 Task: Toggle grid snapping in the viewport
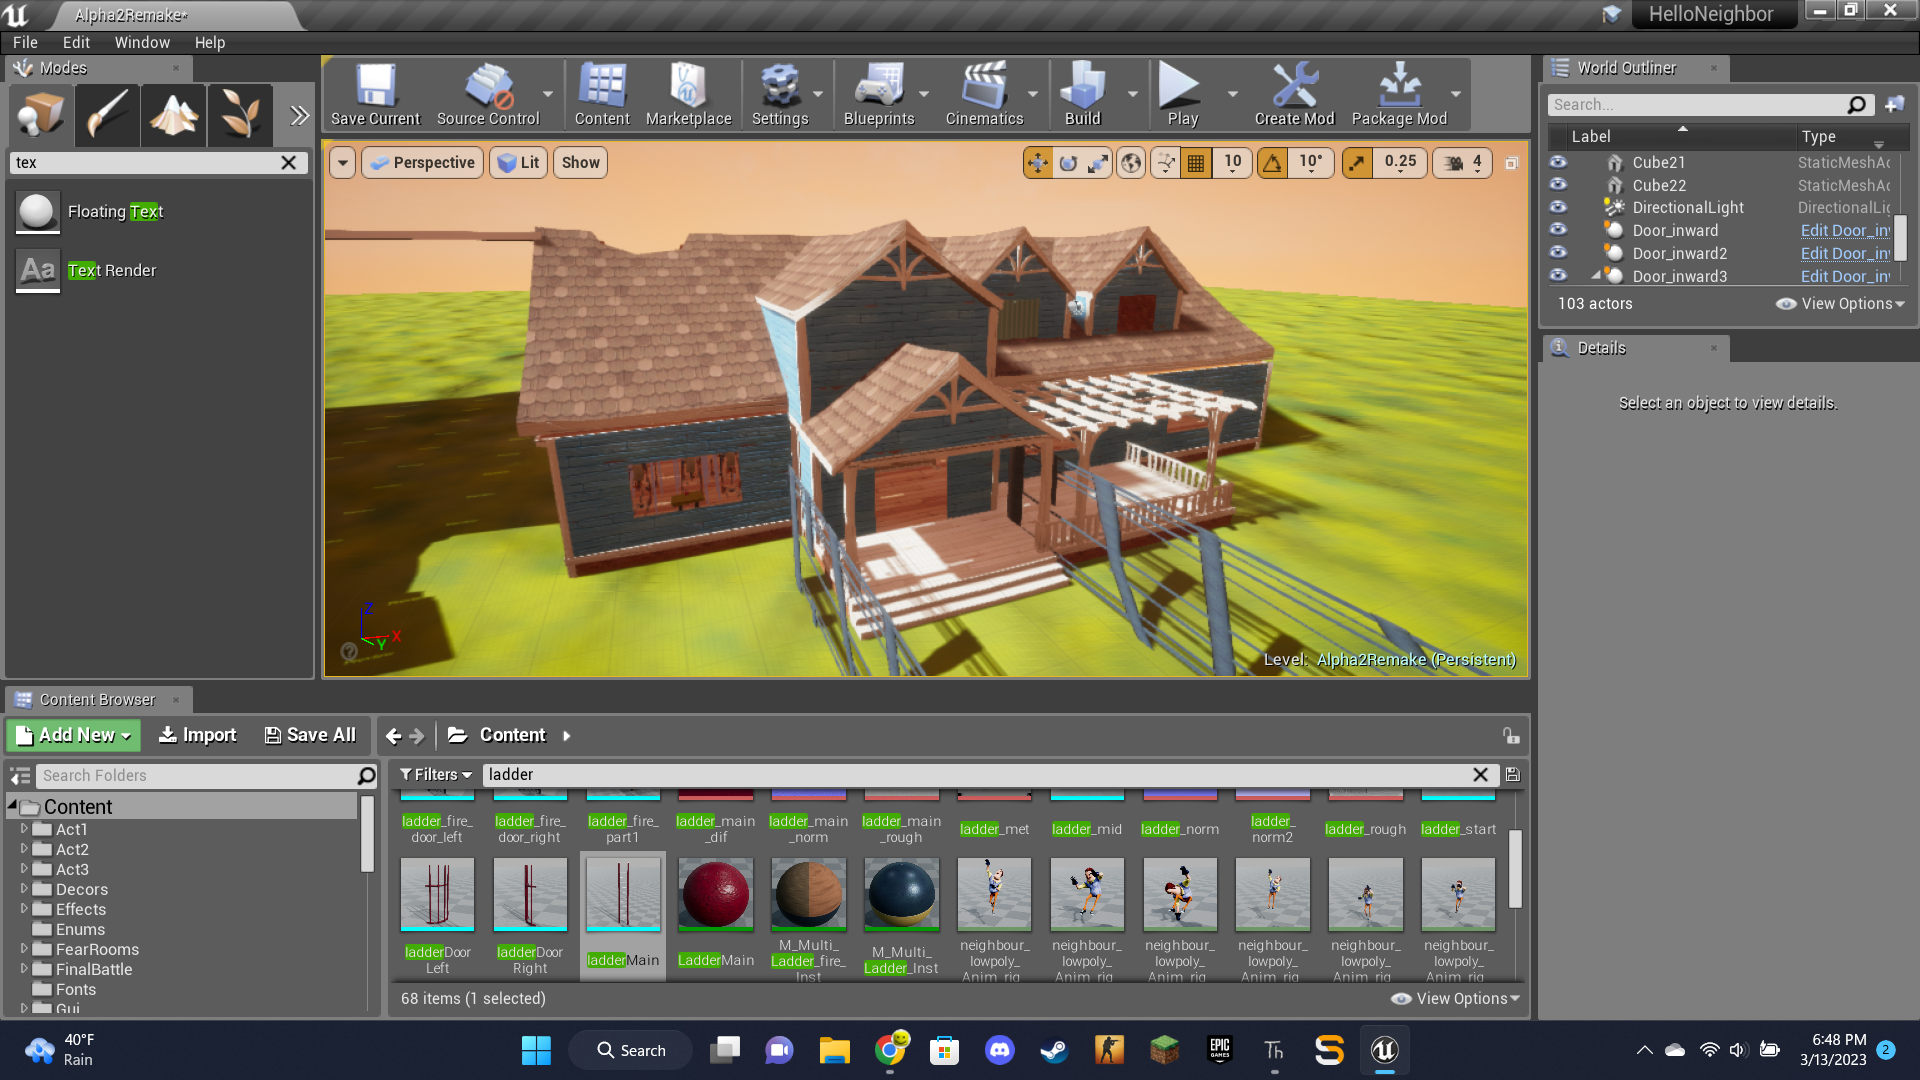point(1196,163)
